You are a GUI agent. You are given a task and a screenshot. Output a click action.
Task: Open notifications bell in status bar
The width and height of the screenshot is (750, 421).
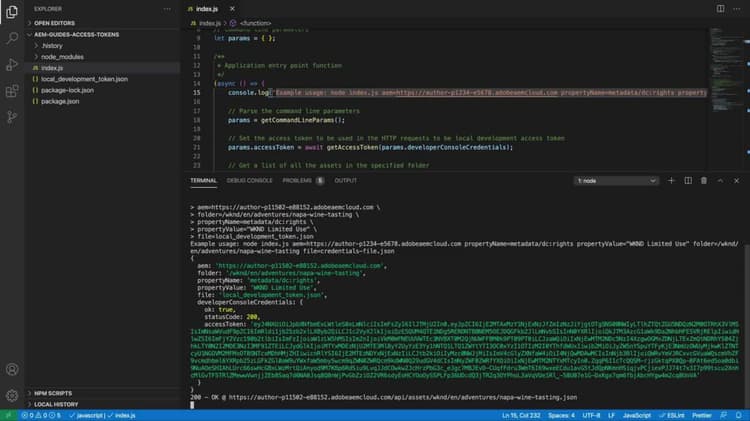[739, 415]
